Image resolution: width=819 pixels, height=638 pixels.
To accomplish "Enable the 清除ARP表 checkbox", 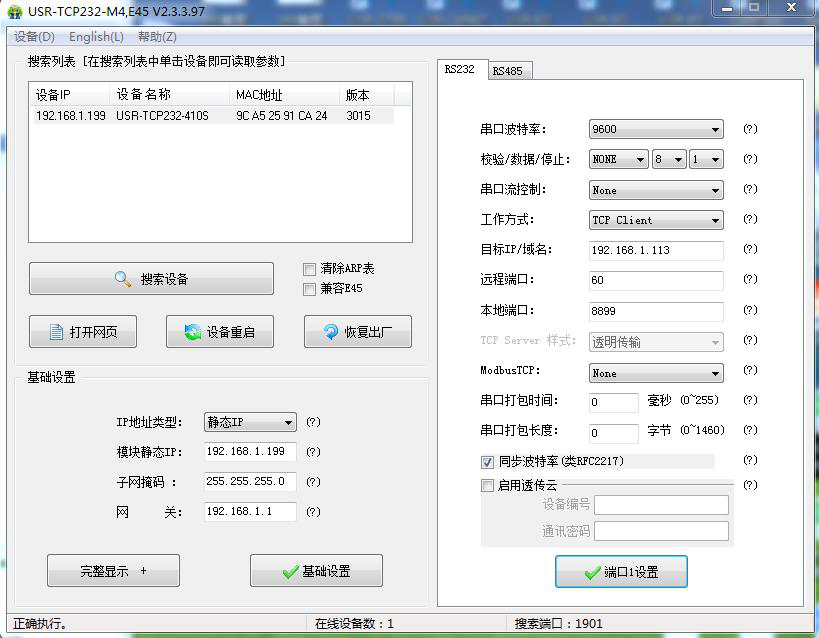I will coord(309,269).
